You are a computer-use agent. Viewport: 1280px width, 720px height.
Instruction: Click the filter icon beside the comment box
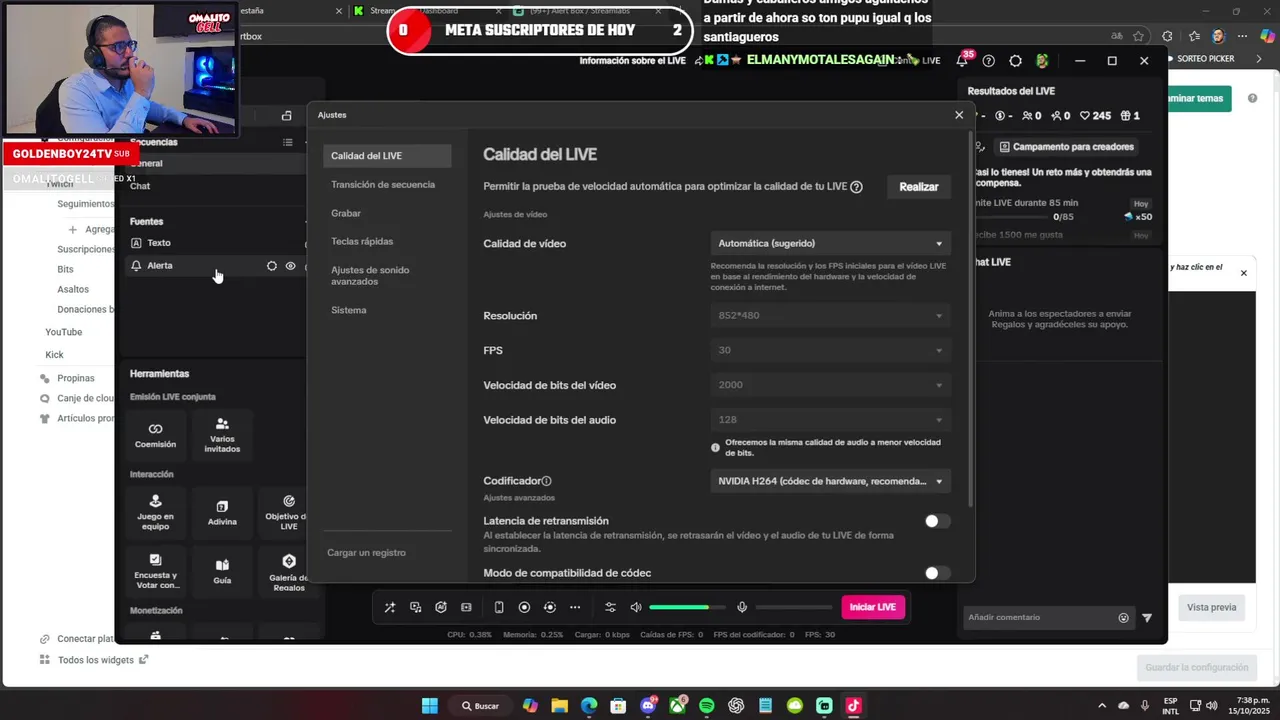(1147, 618)
